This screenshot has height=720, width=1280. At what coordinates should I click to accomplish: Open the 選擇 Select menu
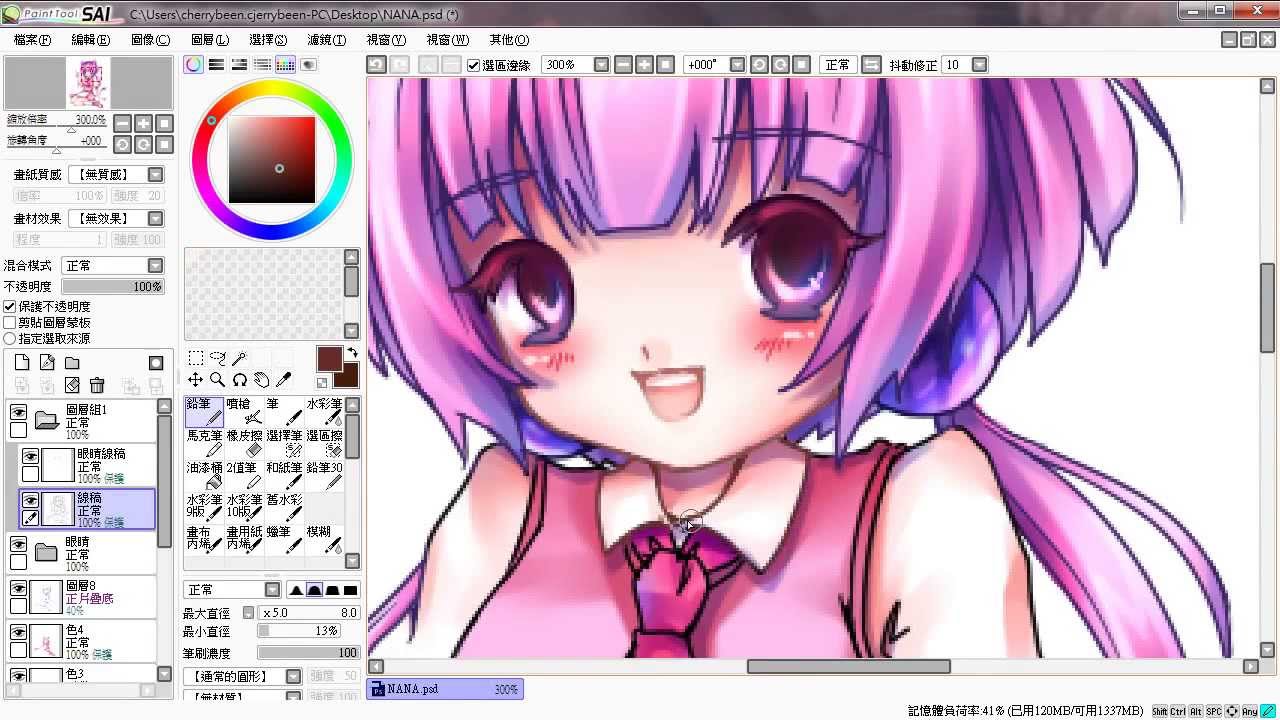tap(268, 40)
